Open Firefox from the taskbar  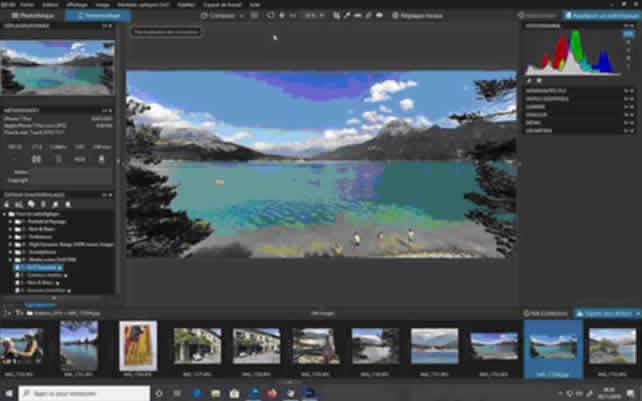(x=271, y=393)
